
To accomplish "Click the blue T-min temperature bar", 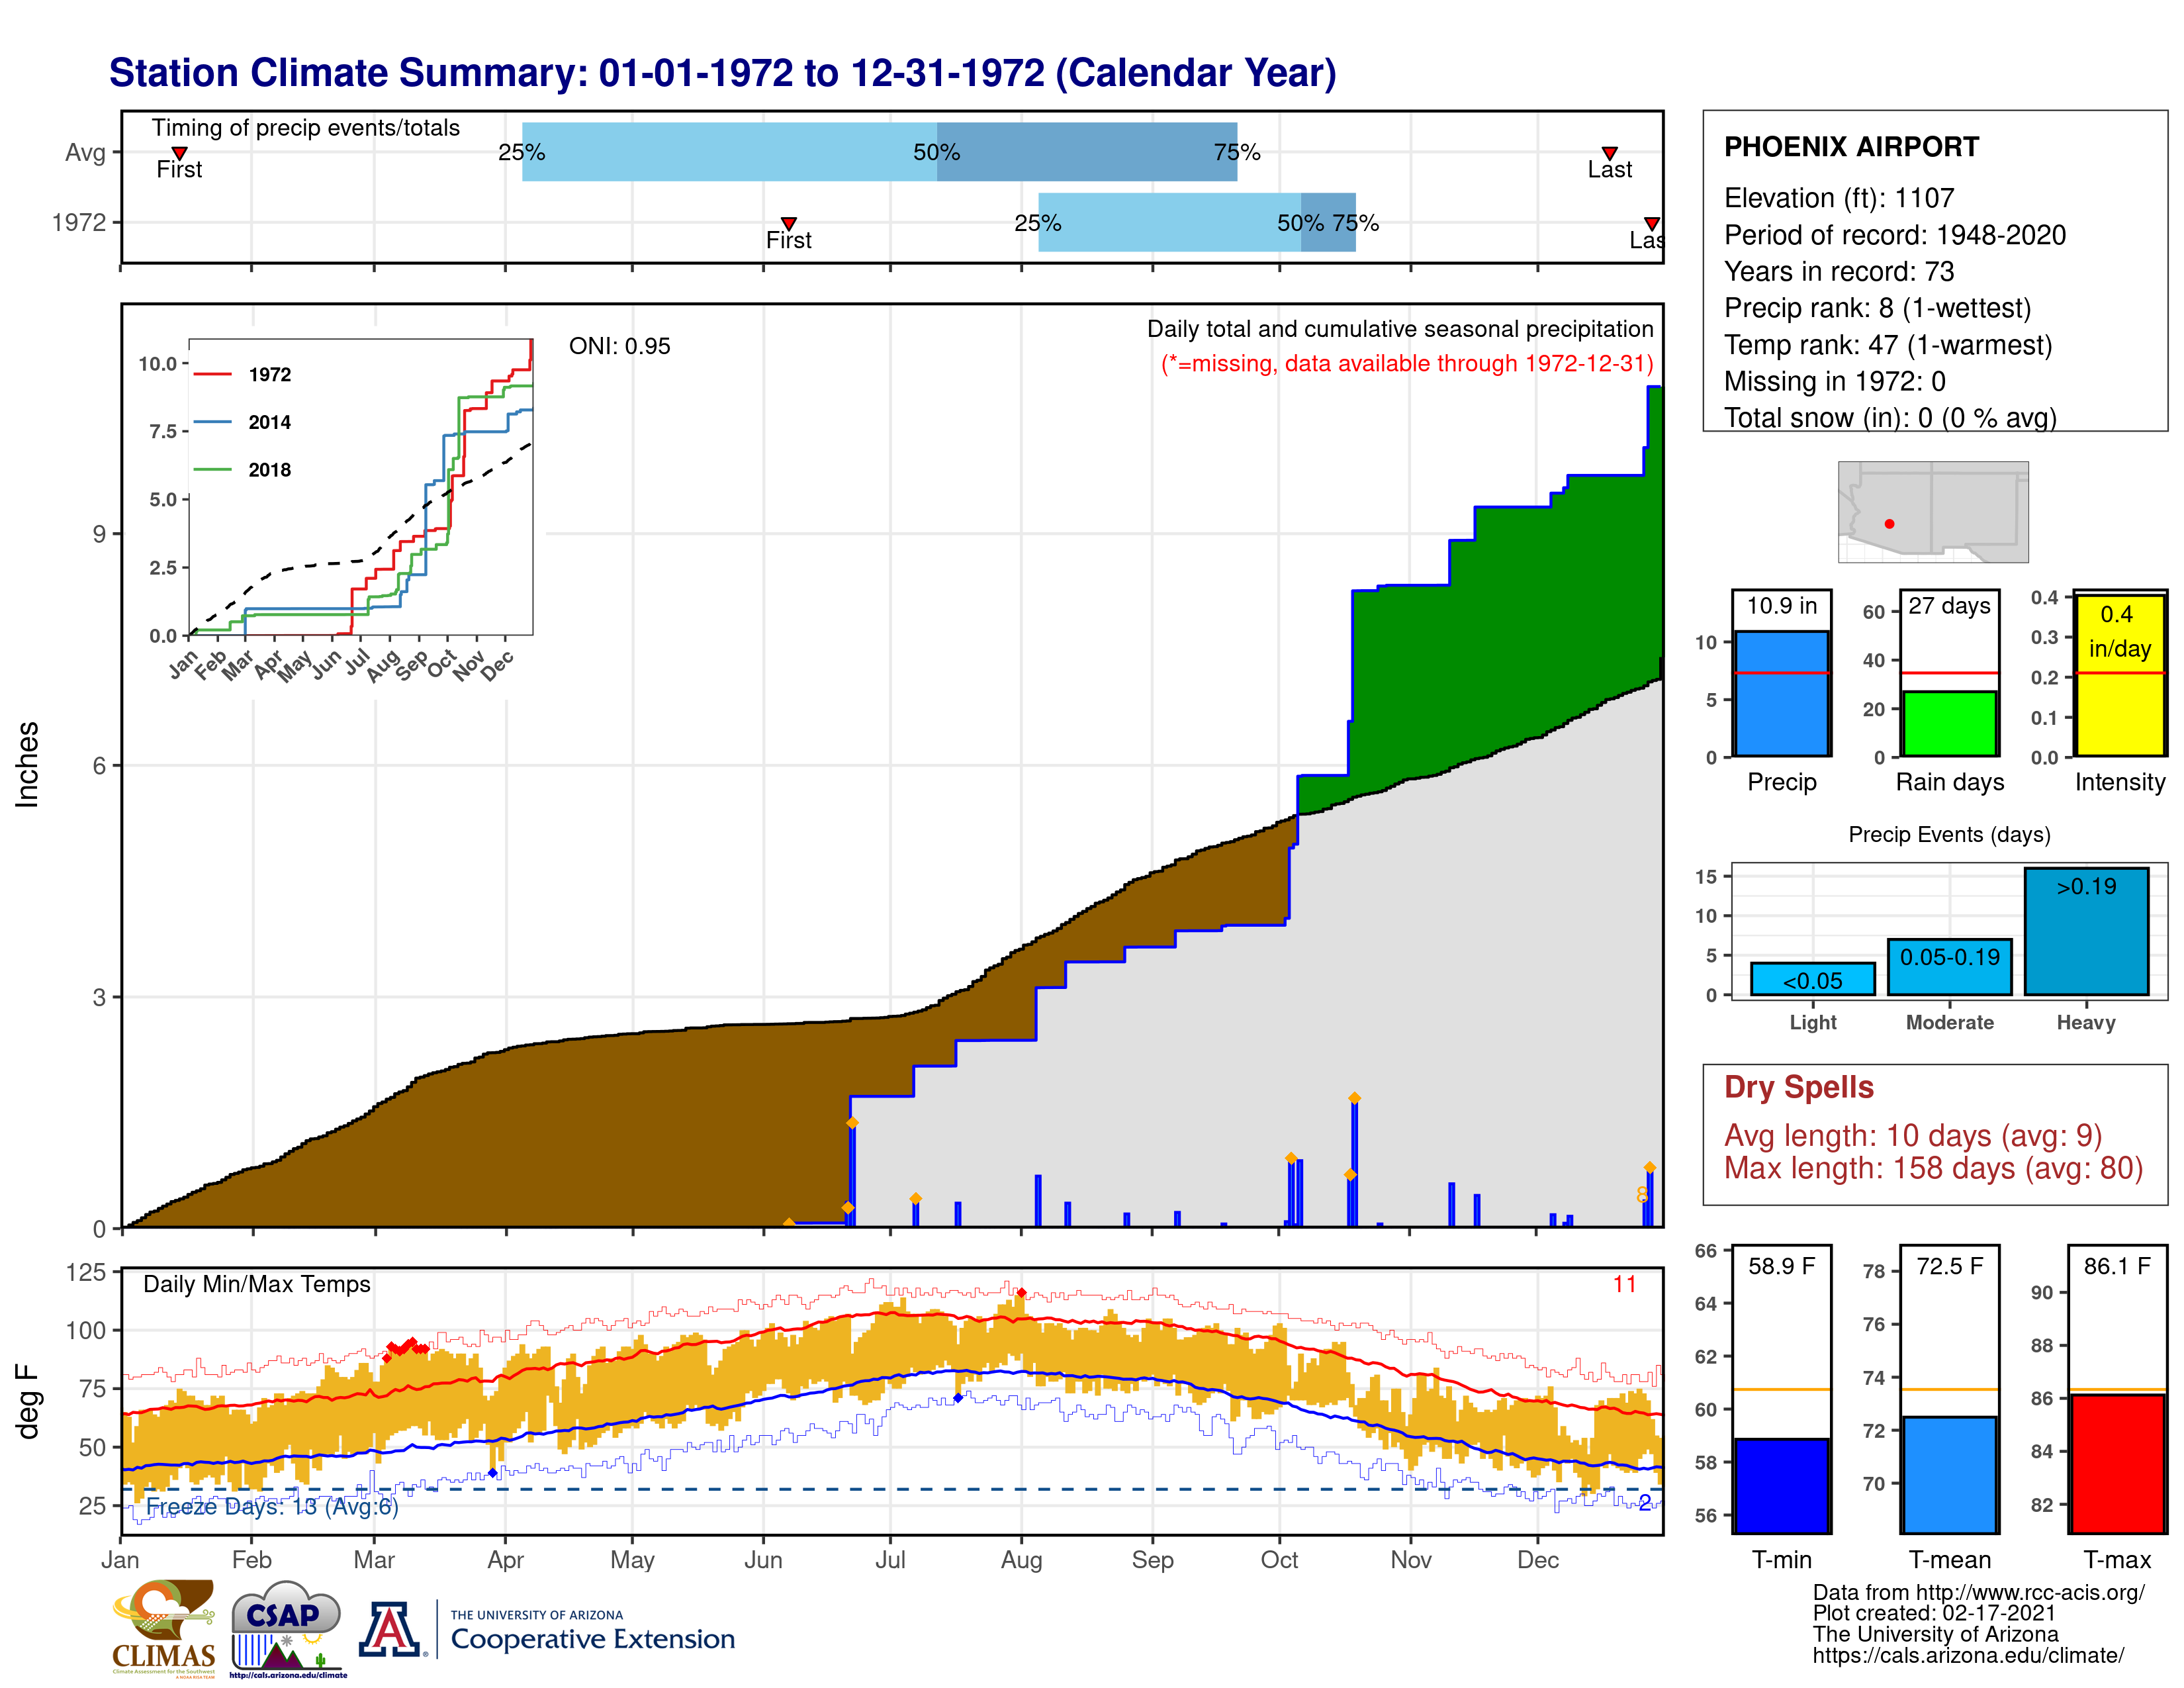I will click(1782, 1486).
